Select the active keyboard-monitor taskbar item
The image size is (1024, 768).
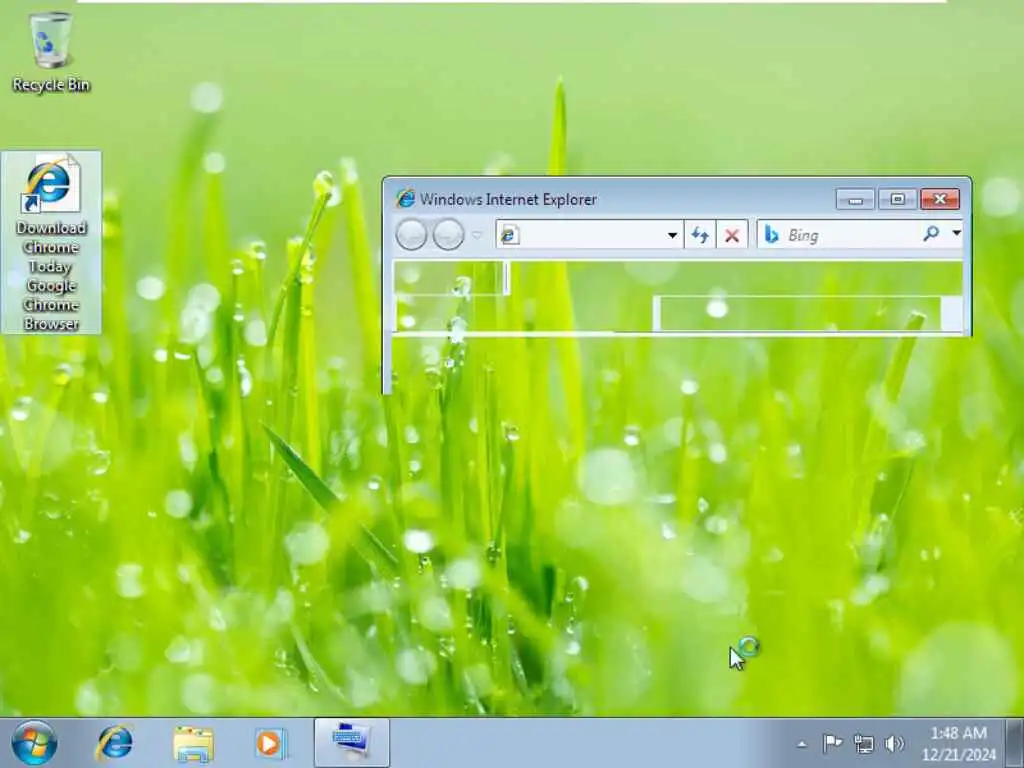[351, 743]
